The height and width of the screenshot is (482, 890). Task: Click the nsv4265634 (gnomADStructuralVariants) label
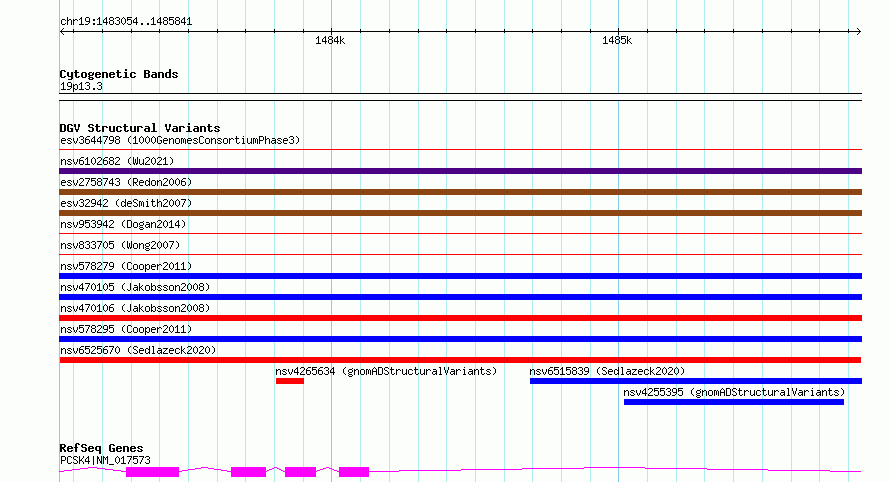(386, 371)
